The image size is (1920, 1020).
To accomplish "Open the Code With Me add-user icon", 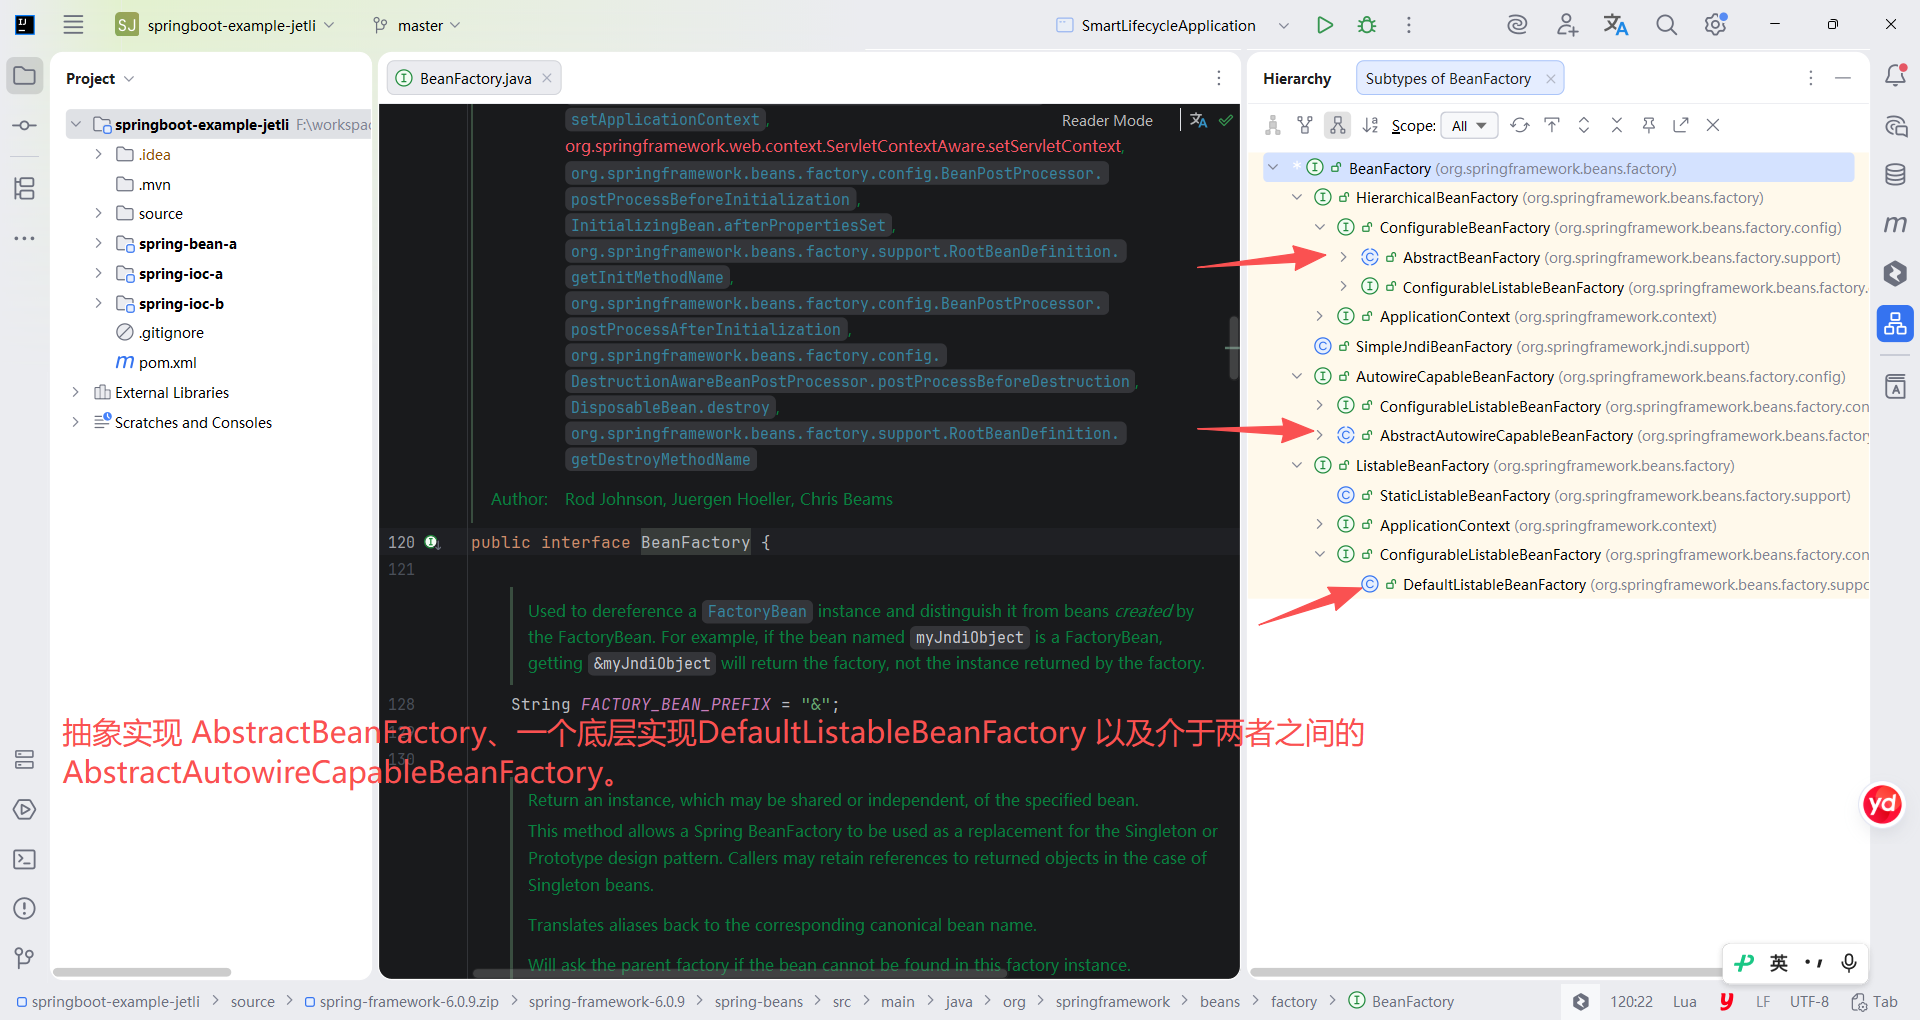I will [x=1567, y=25].
